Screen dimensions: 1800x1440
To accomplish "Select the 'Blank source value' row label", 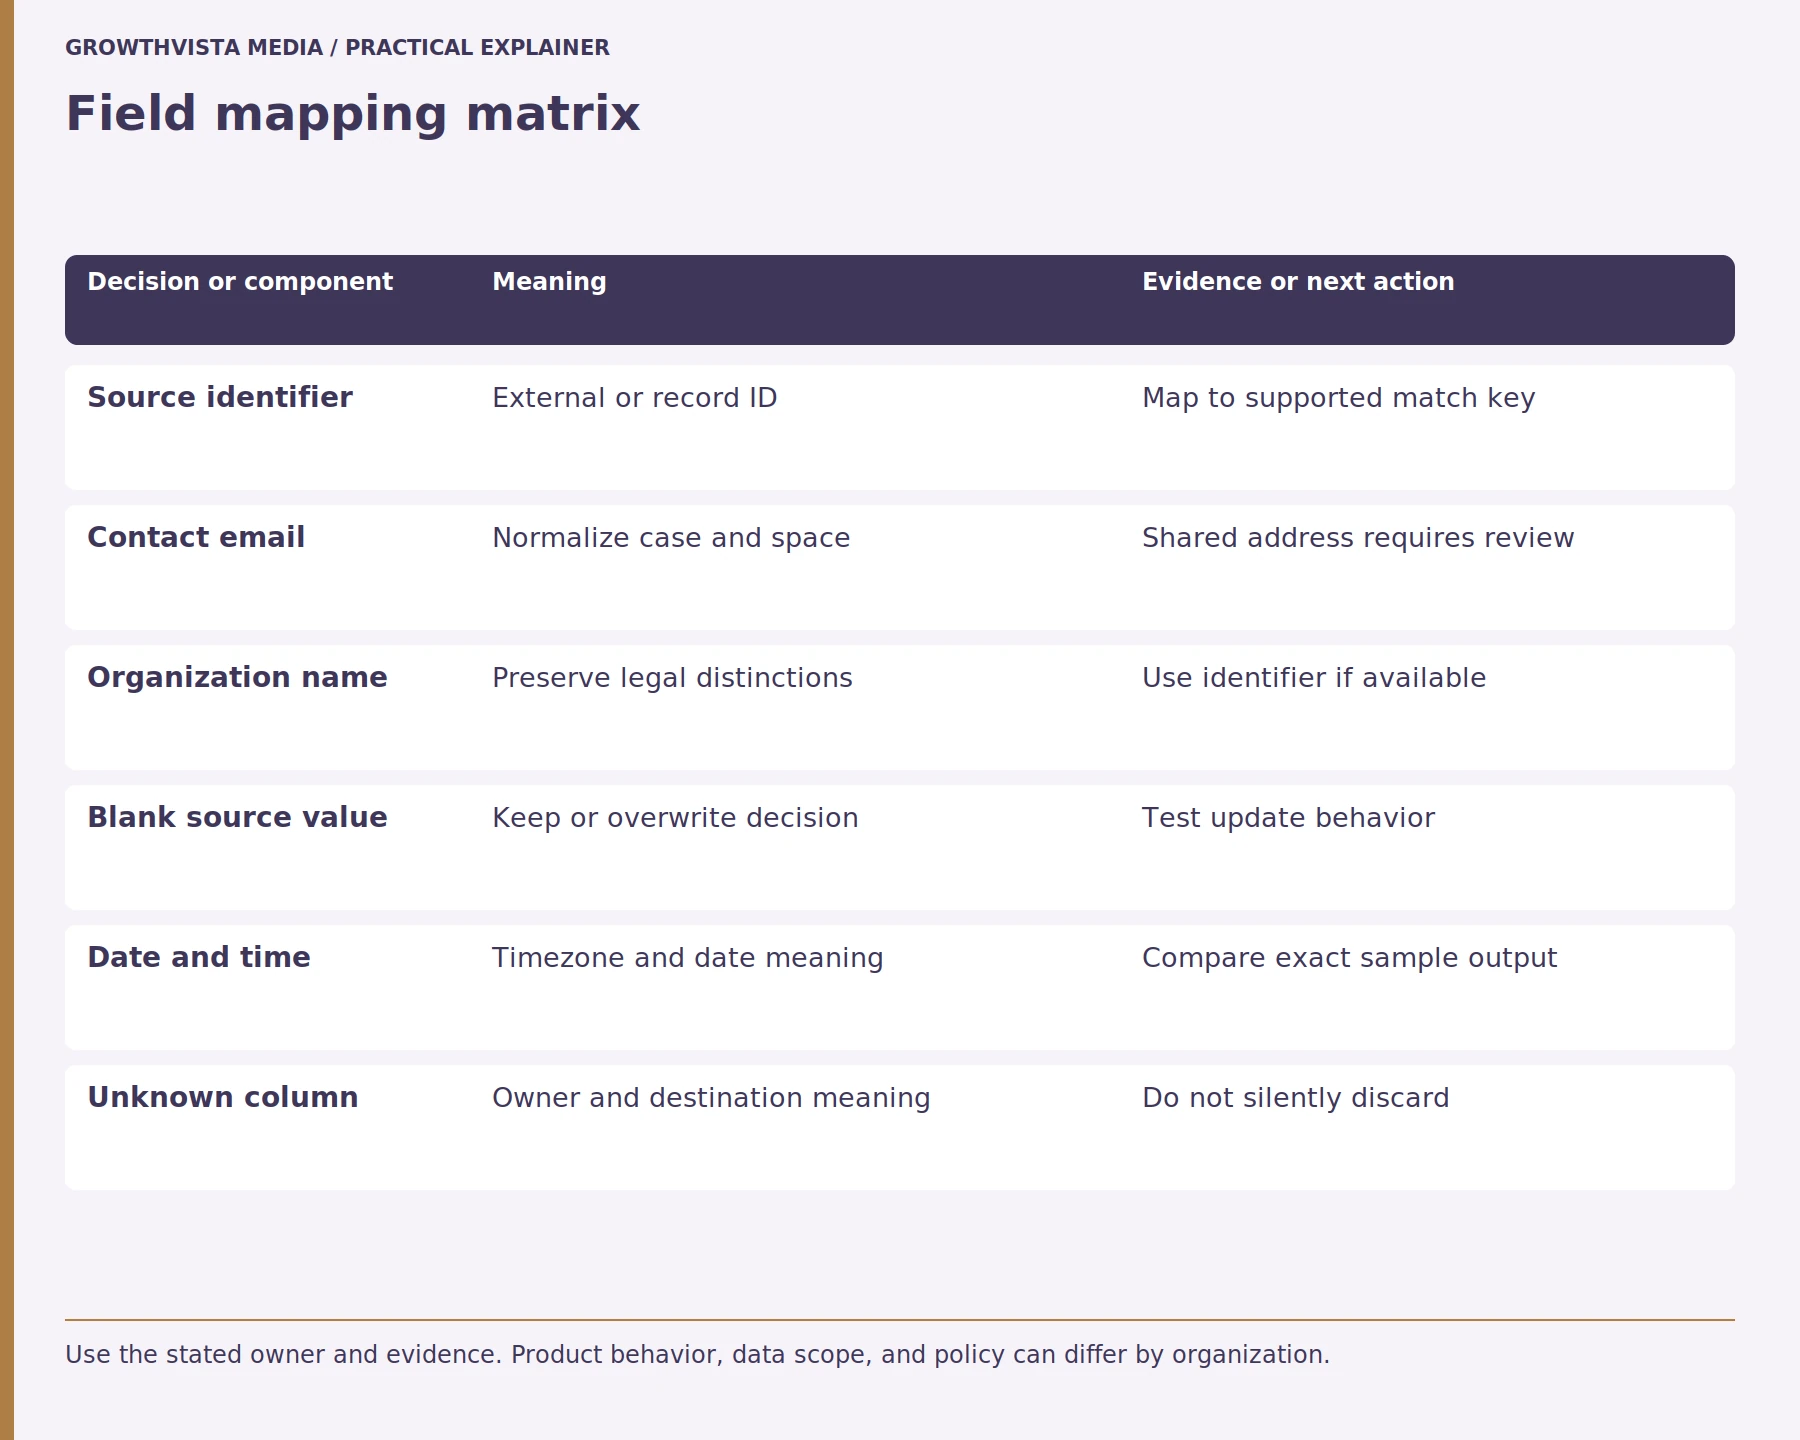I will pos(237,818).
